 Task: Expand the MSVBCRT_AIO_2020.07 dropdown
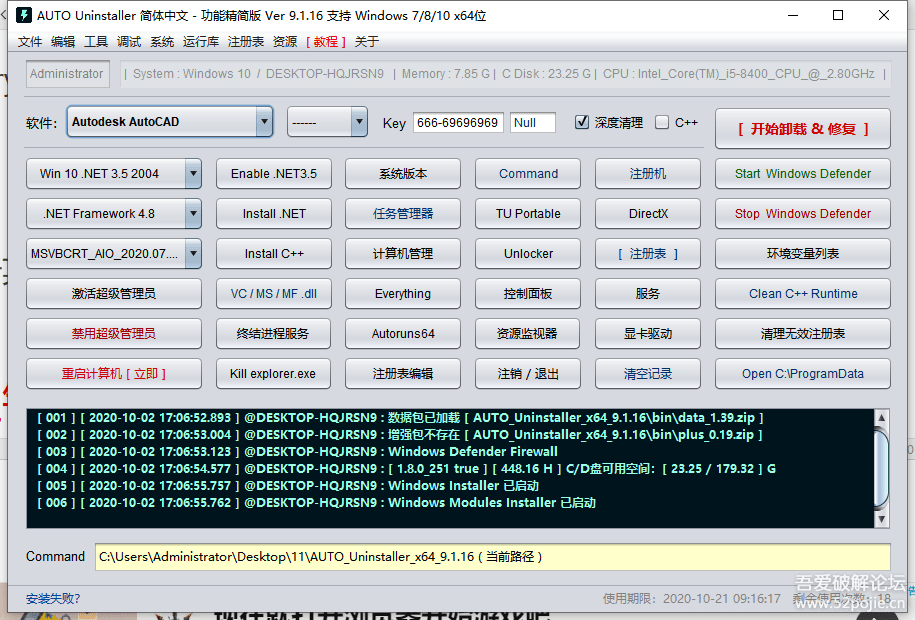coord(193,253)
